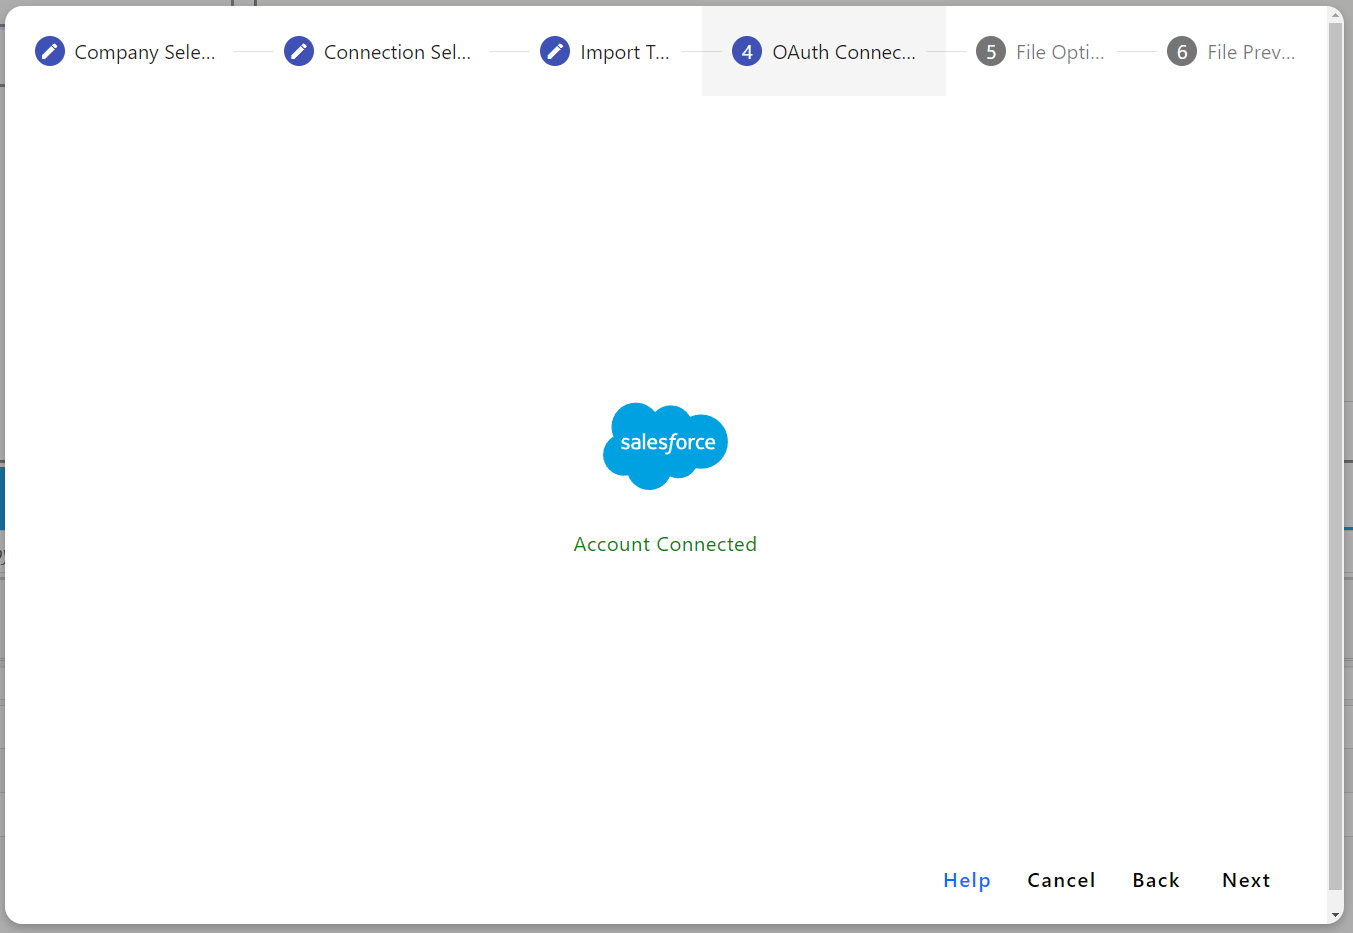Viewport: 1353px width, 933px height.
Task: Click the scrollbar up arrow
Action: [1336, 14]
